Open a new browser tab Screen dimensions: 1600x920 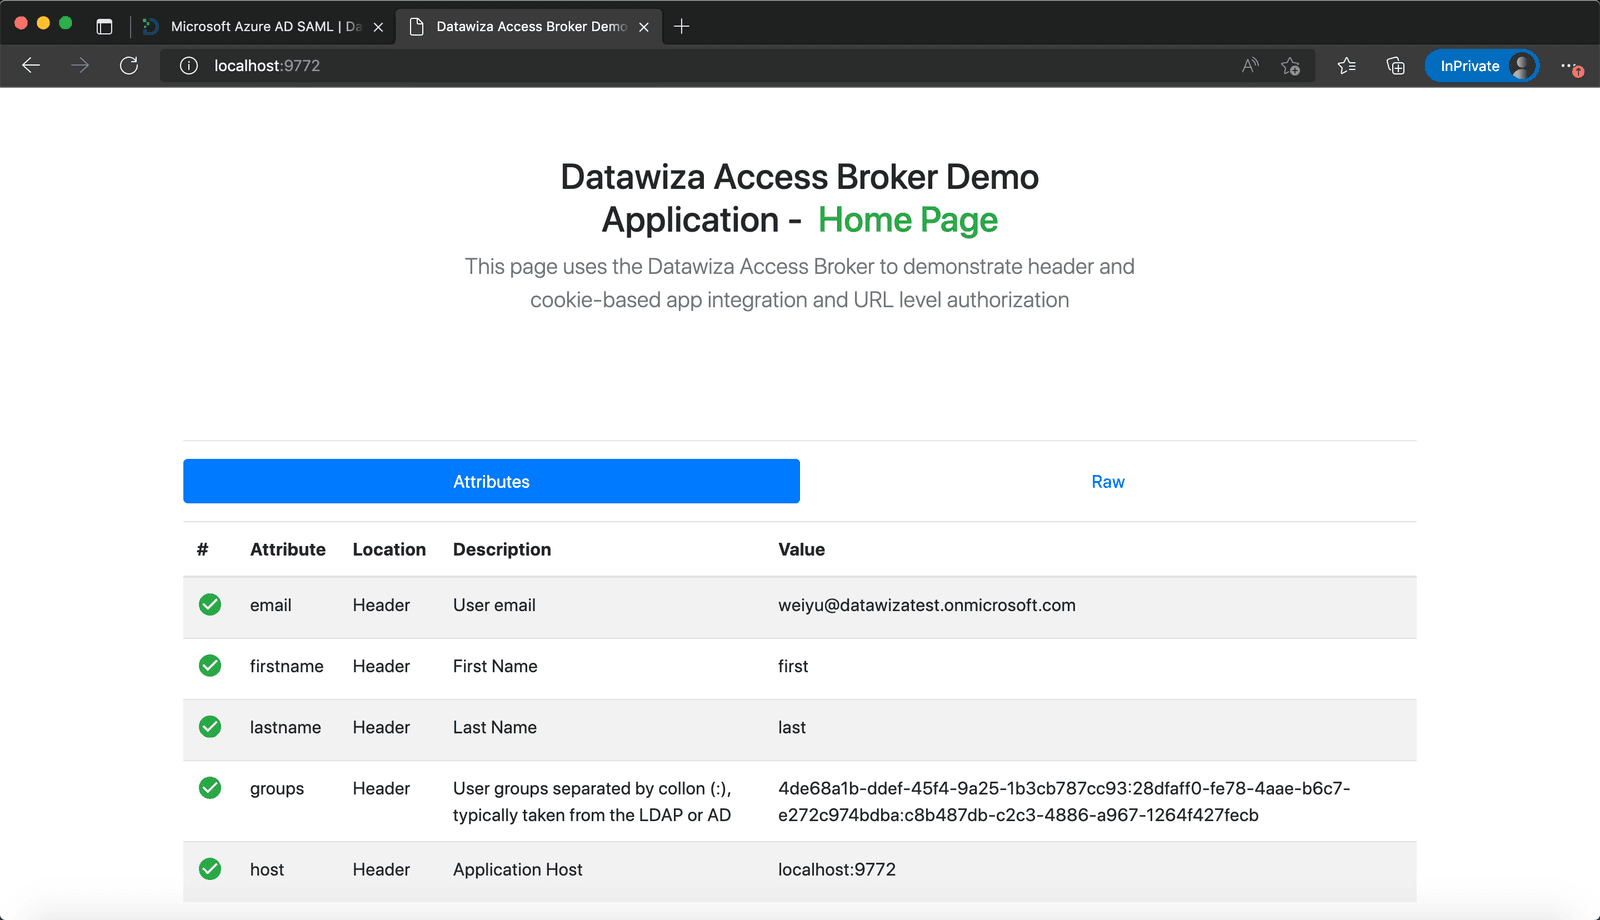pyautogui.click(x=682, y=26)
